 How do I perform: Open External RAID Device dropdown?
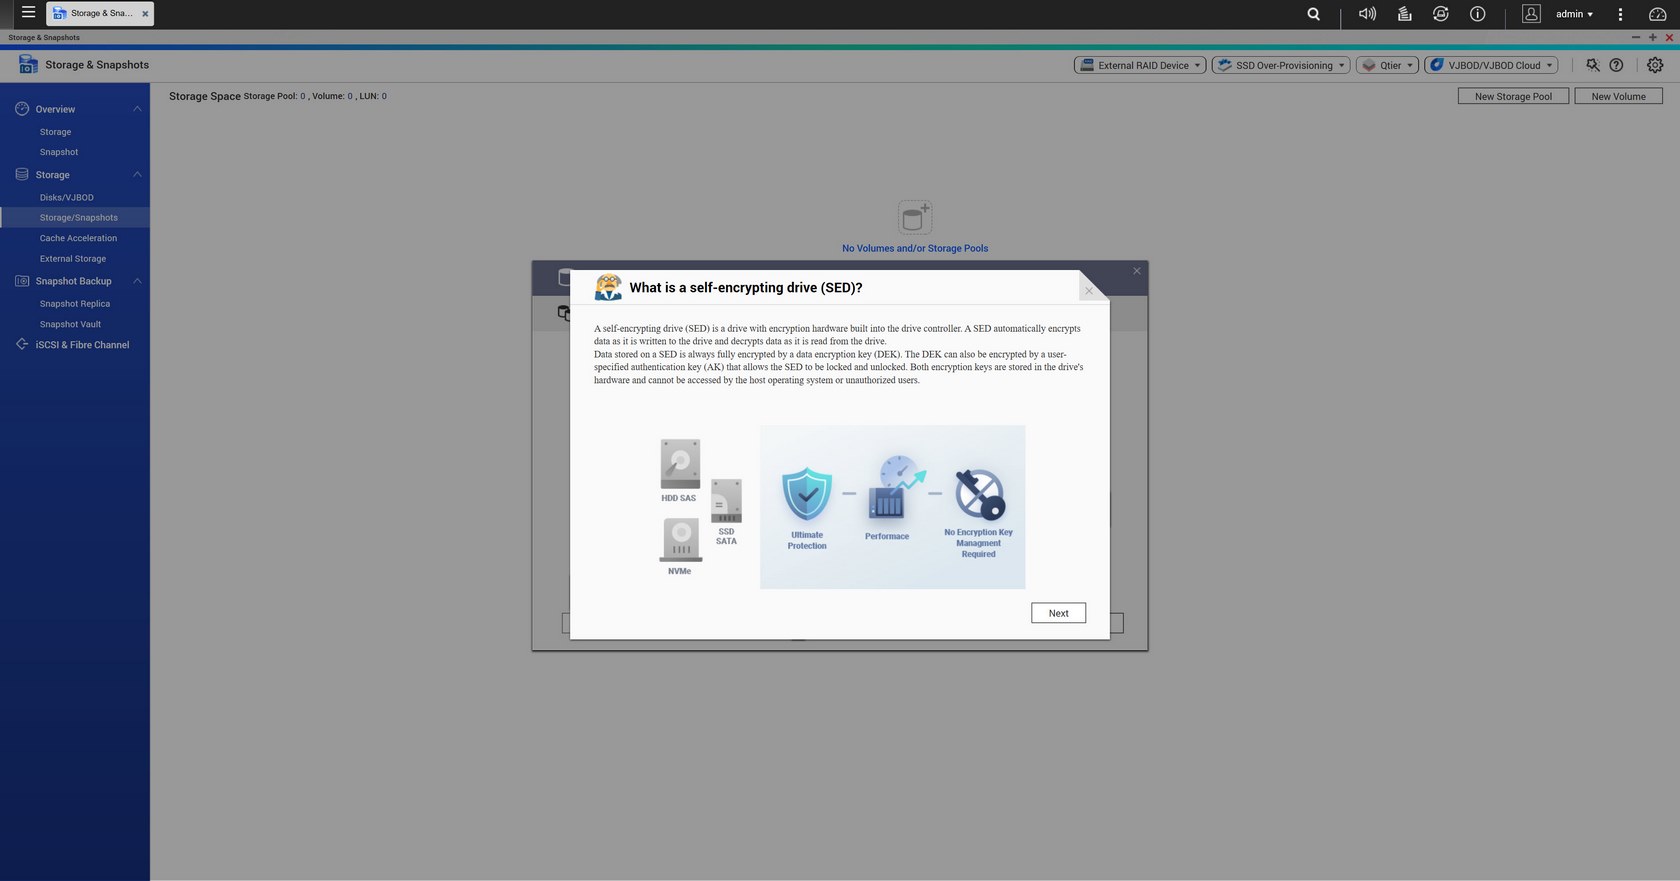click(1140, 65)
